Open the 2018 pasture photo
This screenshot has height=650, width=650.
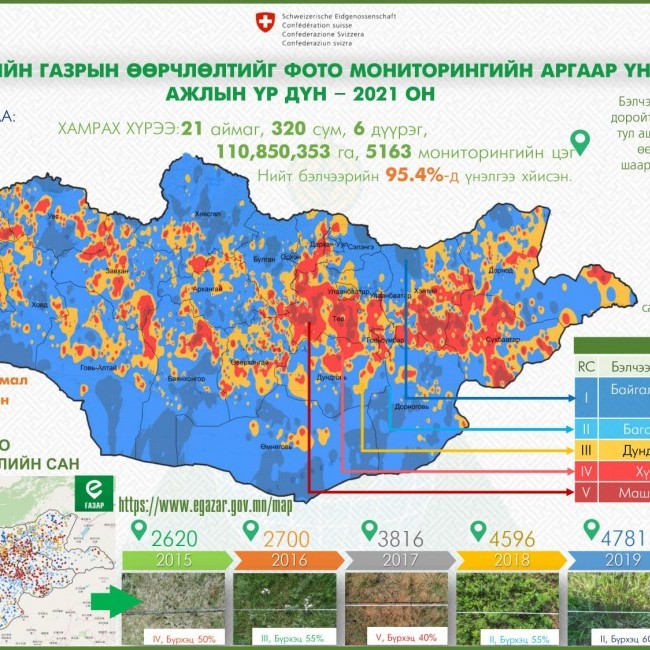[x=507, y=609]
